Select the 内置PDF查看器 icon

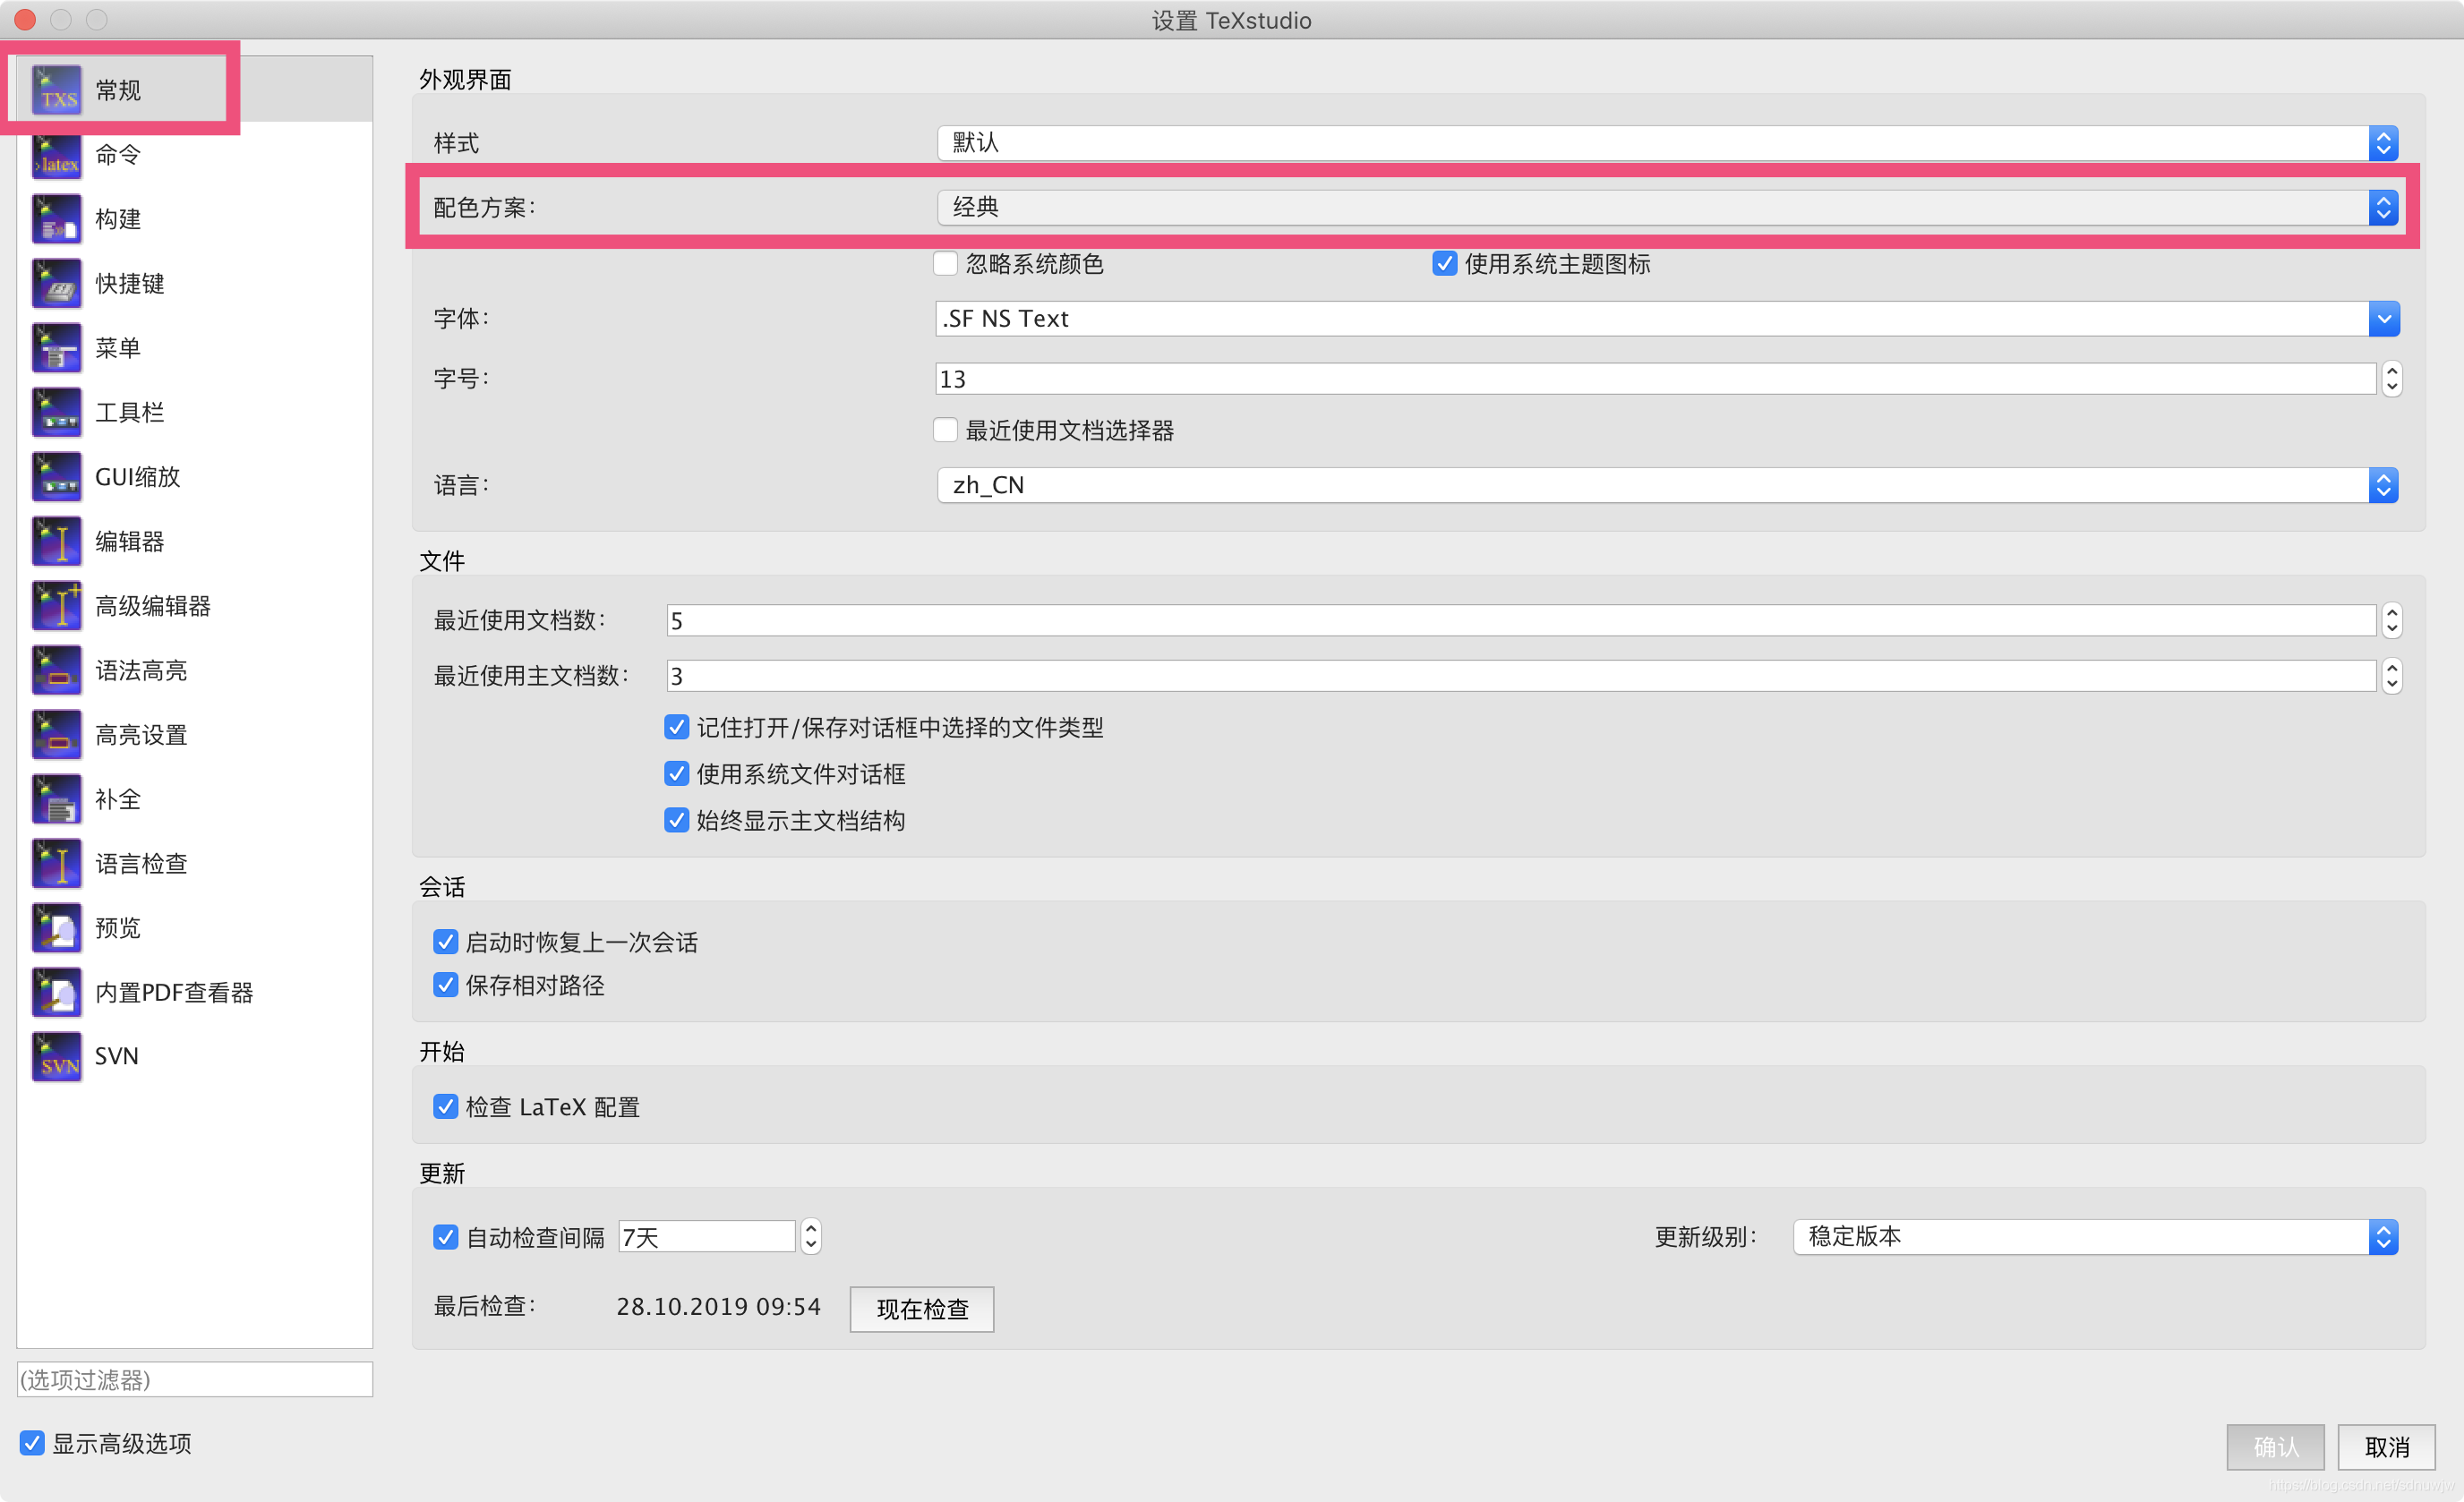57,992
